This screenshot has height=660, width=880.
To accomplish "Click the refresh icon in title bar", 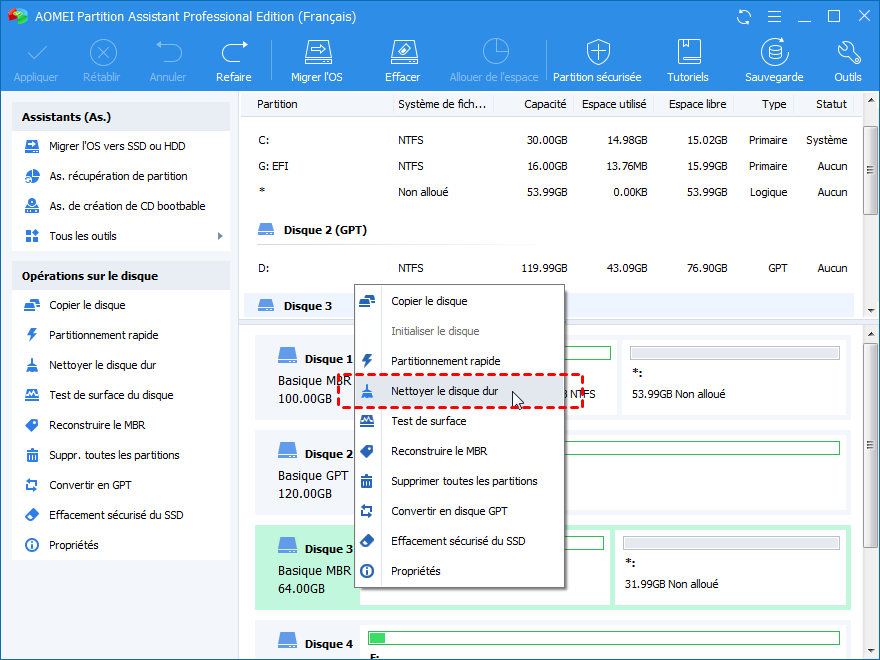I will click(x=744, y=17).
